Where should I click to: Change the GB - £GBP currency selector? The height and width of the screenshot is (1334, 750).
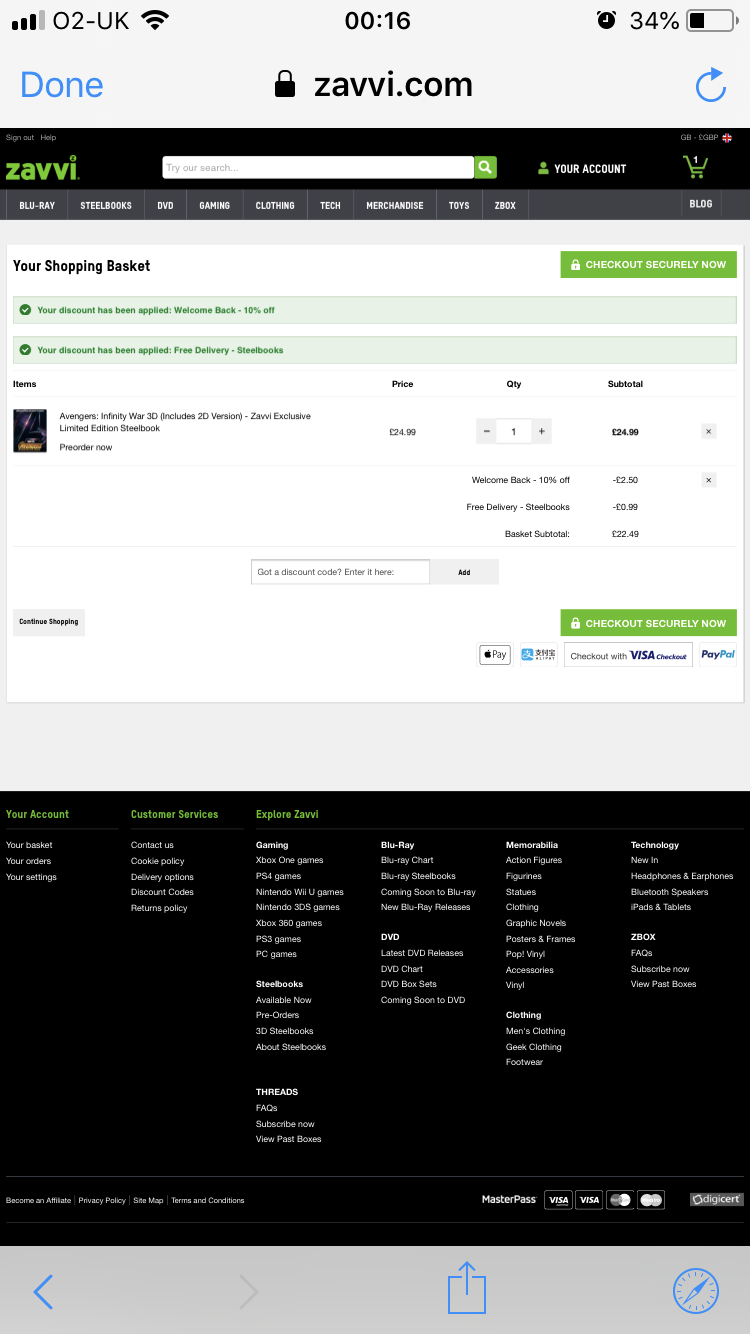coord(706,138)
